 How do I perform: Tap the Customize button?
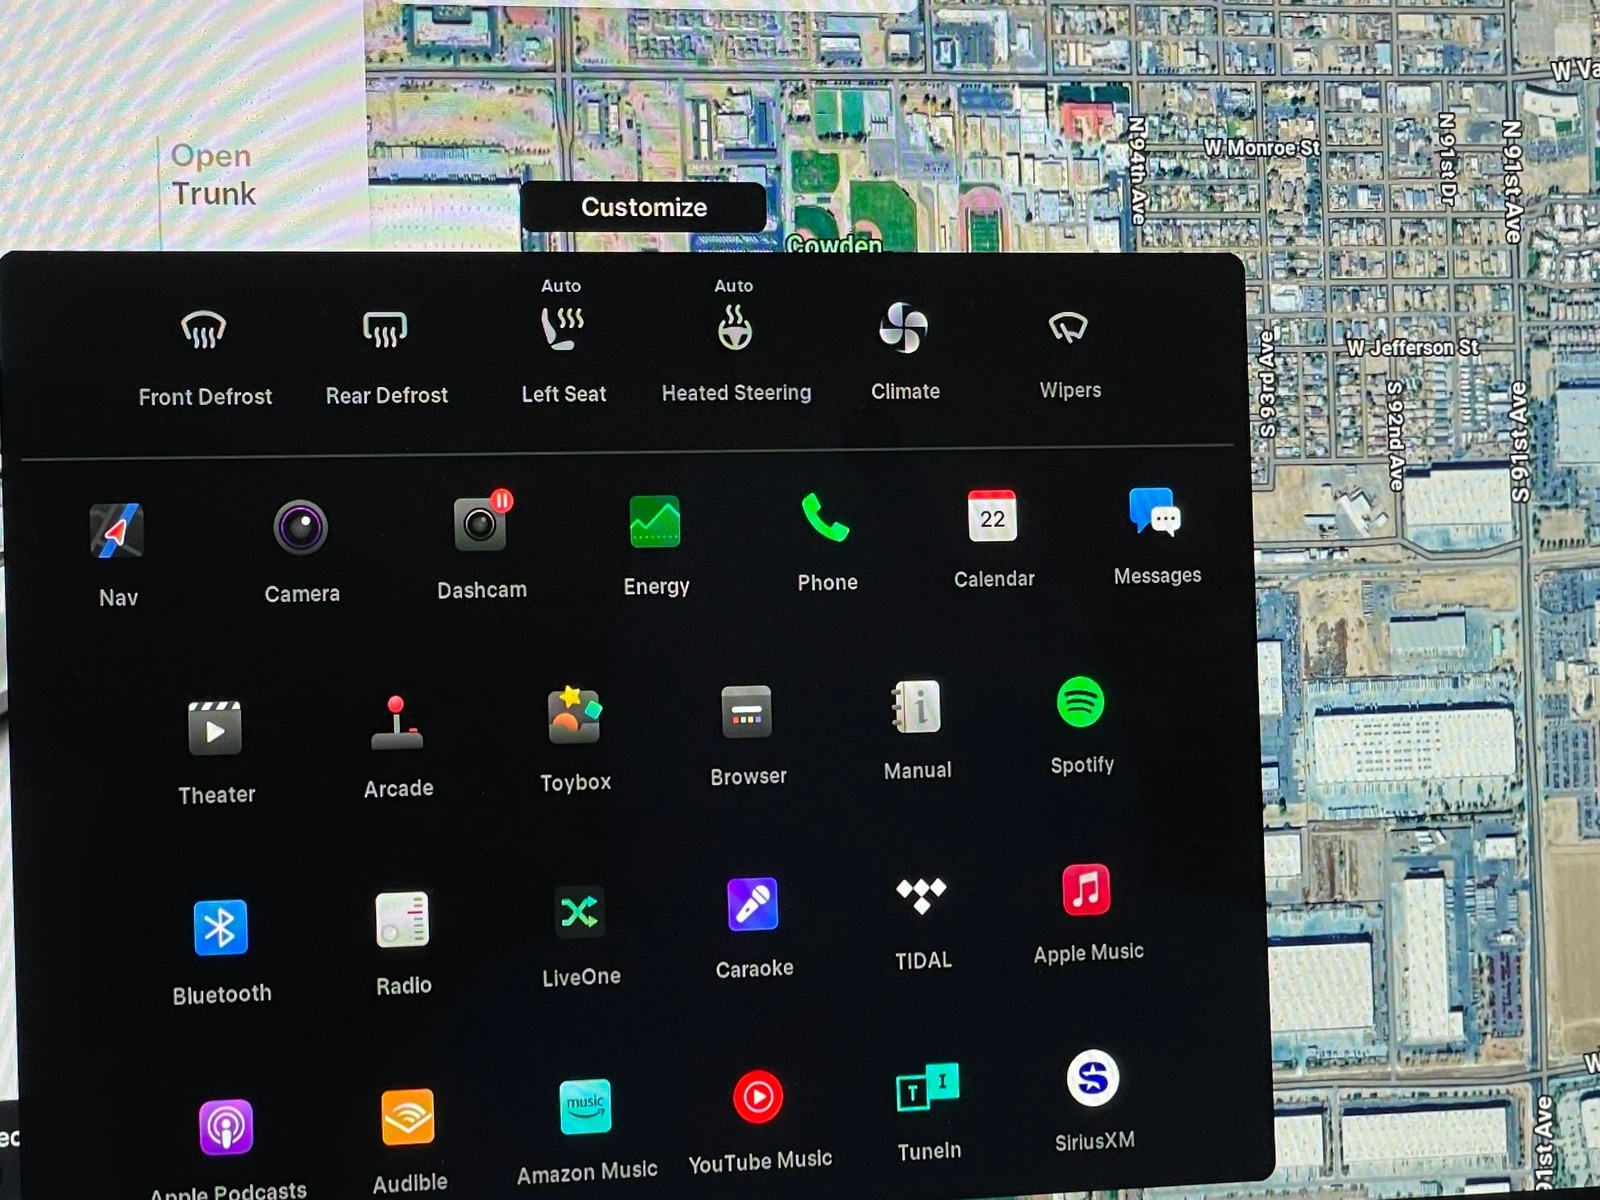point(643,207)
